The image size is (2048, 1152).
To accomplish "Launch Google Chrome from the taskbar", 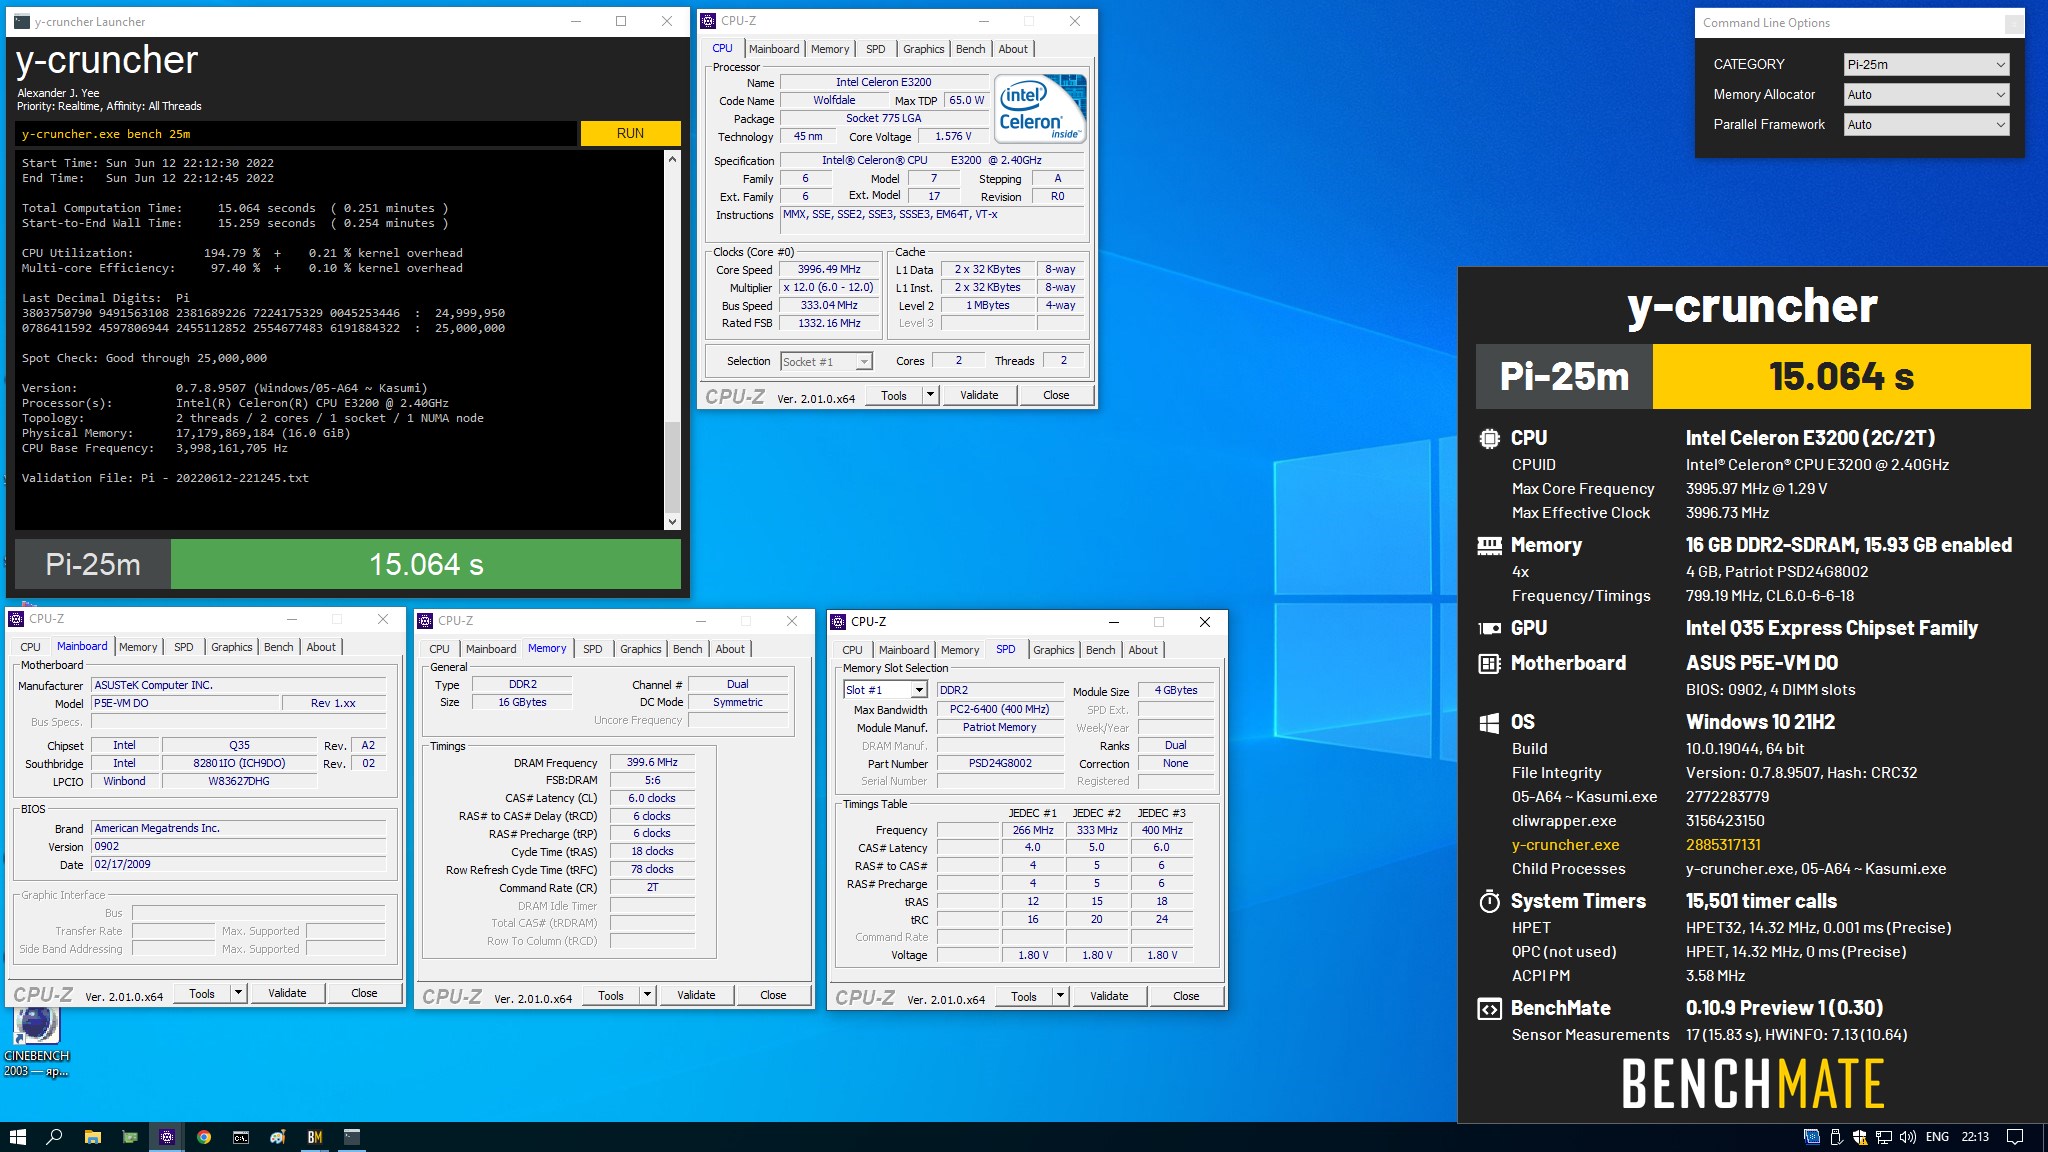I will (x=204, y=1137).
